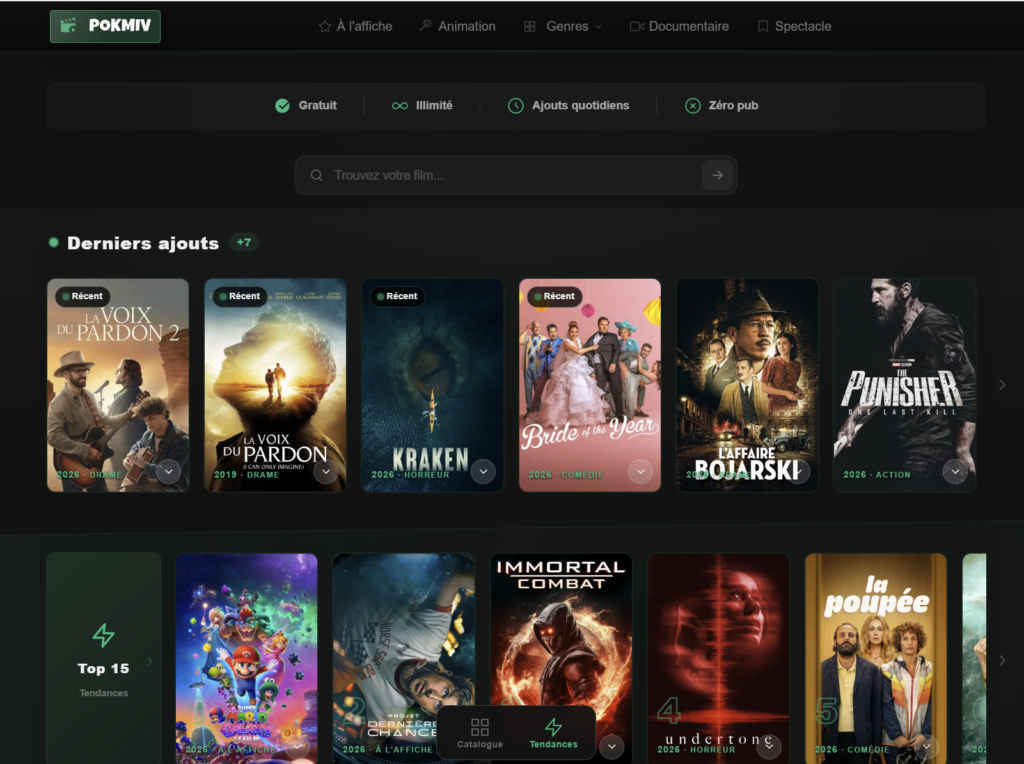Expand details on 2019 La Voix du Pardon
This screenshot has width=1024, height=764.
[x=326, y=471]
